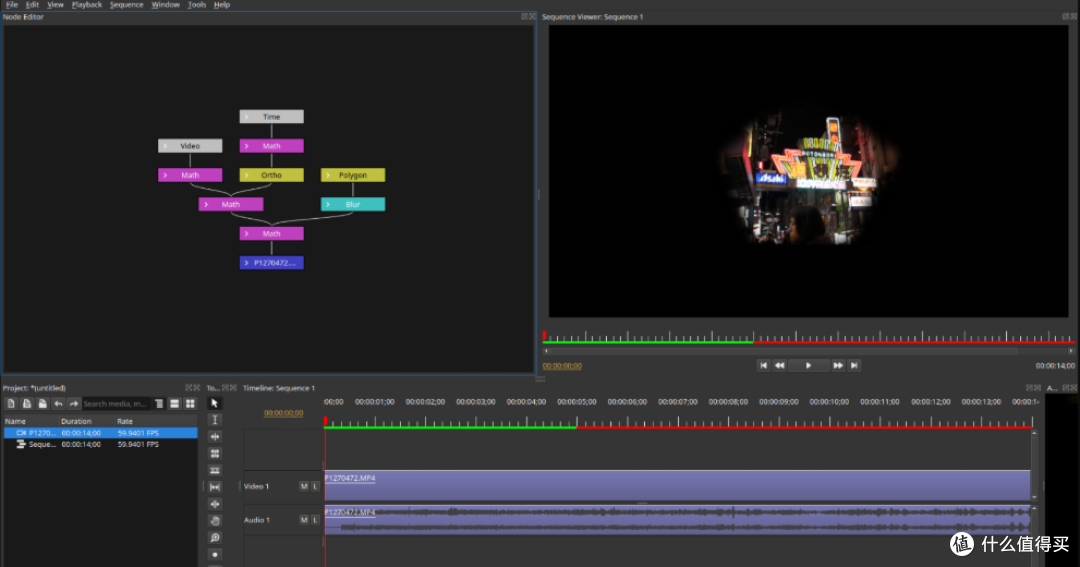Click the viewer horizontal scrollbar
Viewport: 1080px width, 567px height.
(x=783, y=351)
